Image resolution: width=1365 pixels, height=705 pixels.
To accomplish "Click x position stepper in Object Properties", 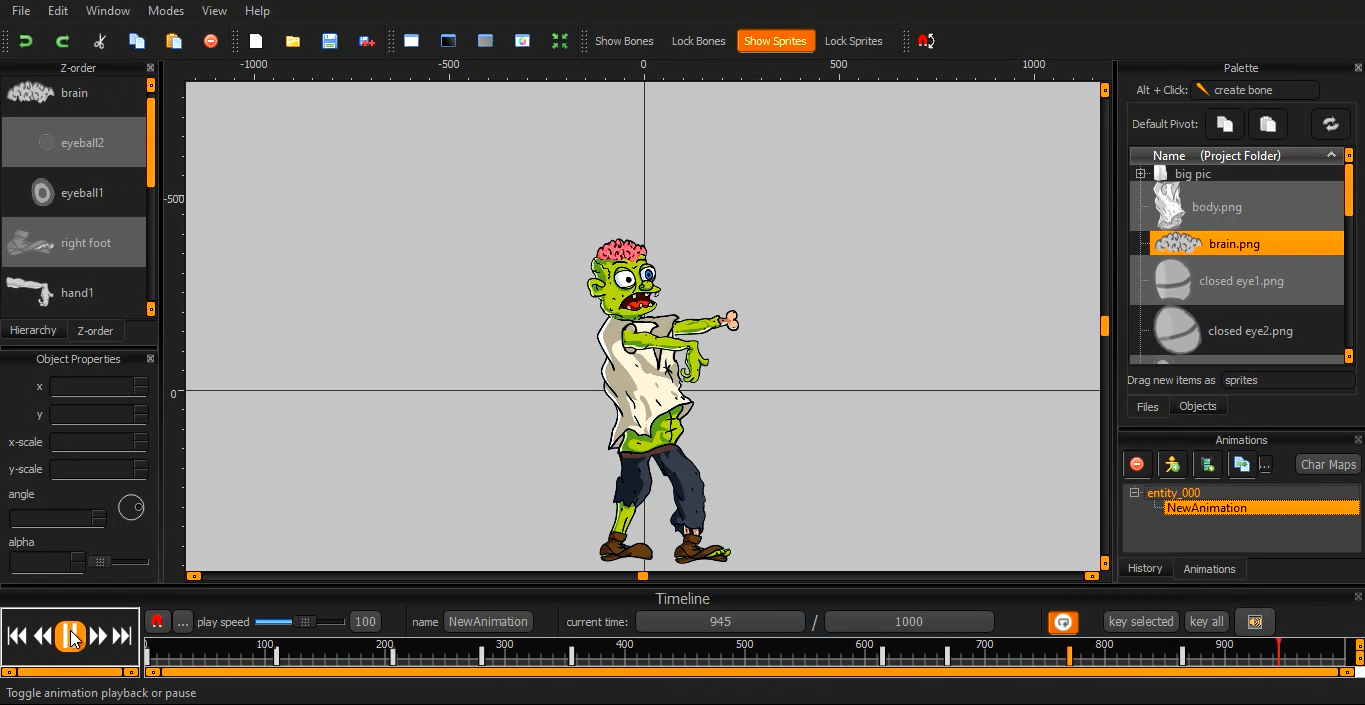I will click(141, 386).
